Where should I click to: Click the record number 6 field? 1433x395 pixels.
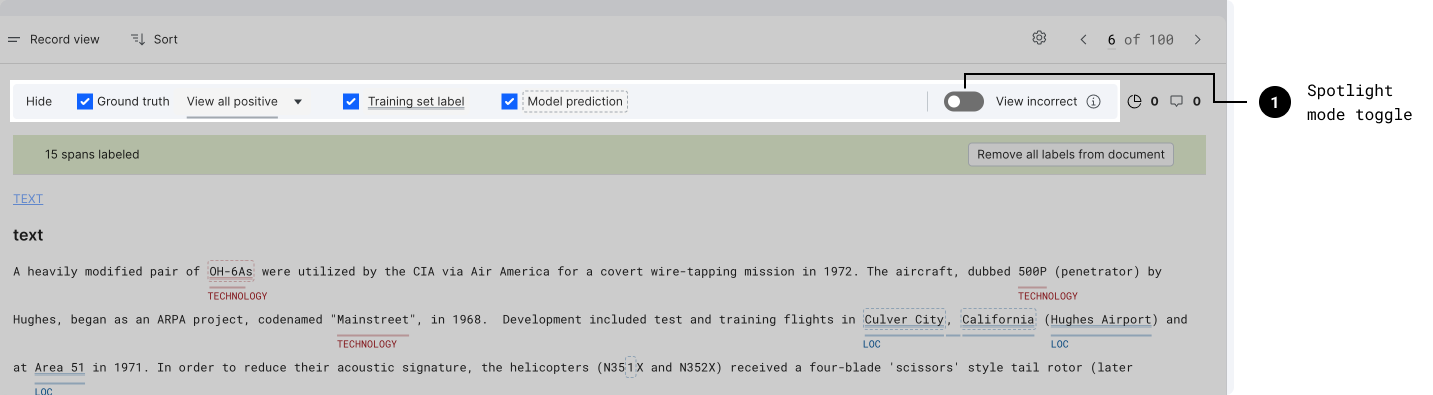pos(1111,40)
